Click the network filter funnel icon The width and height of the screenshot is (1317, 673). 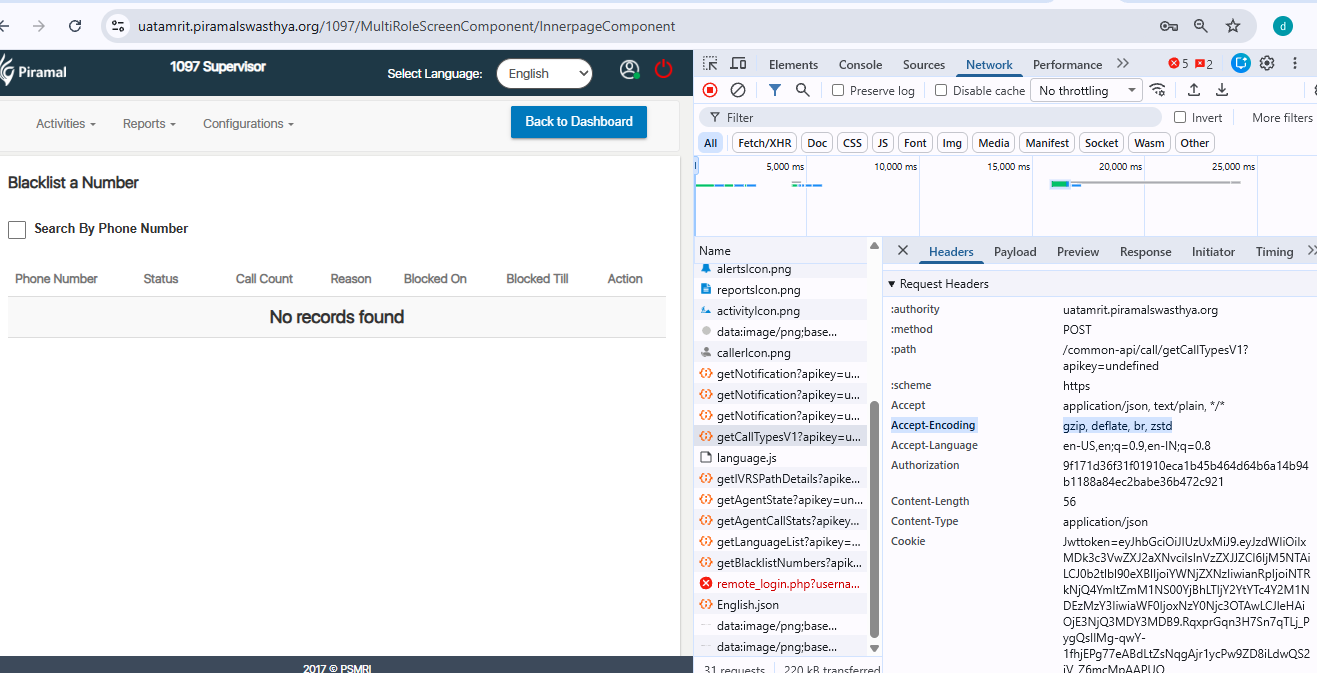pyautogui.click(x=775, y=90)
